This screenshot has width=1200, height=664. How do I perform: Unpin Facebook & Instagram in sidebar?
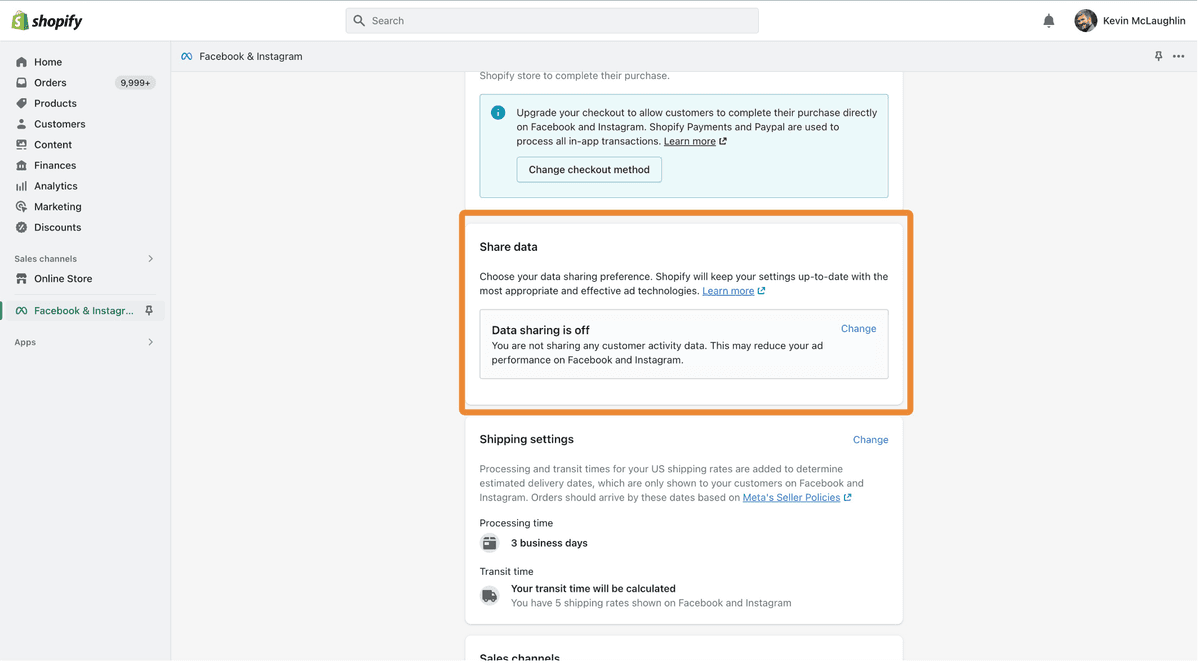click(x=149, y=311)
